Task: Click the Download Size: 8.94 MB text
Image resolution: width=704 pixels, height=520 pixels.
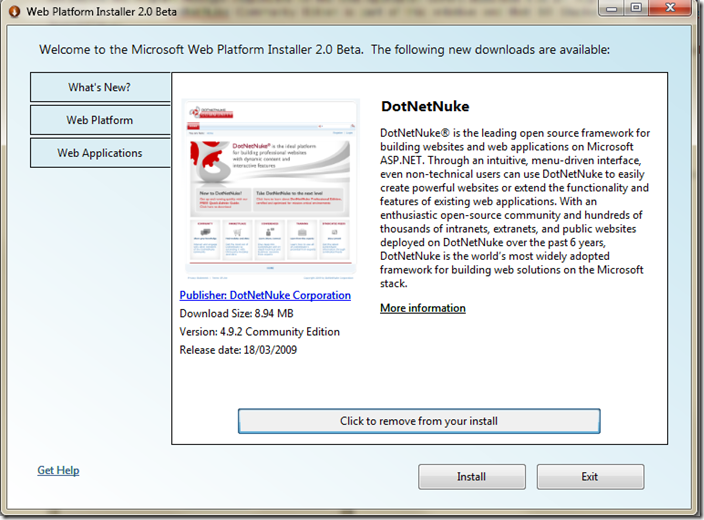Action: (x=236, y=313)
